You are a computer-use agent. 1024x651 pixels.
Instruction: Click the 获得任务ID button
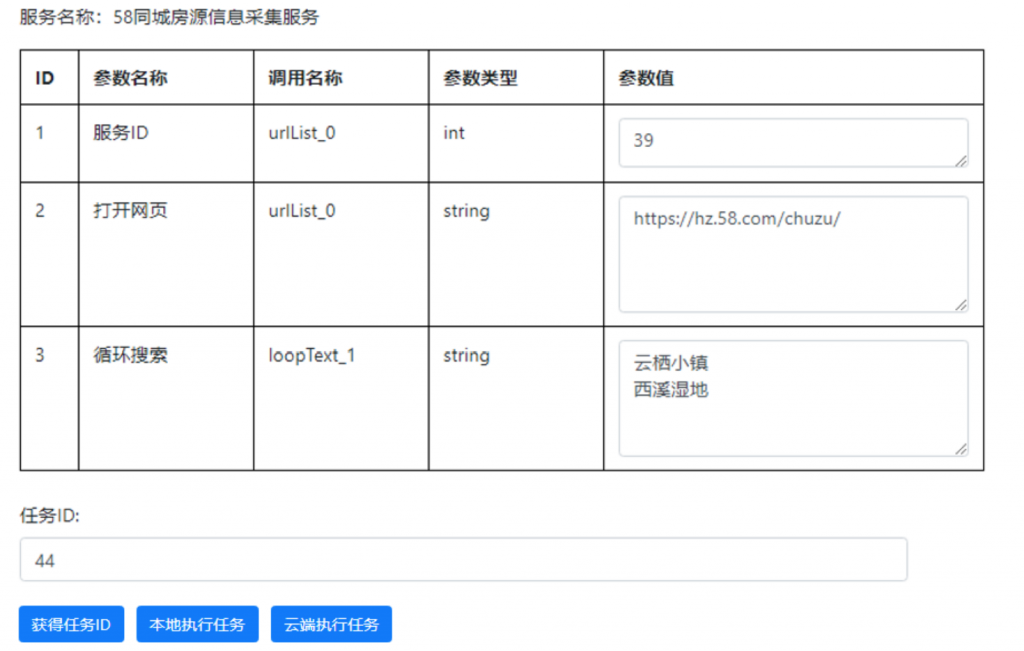pos(70,624)
